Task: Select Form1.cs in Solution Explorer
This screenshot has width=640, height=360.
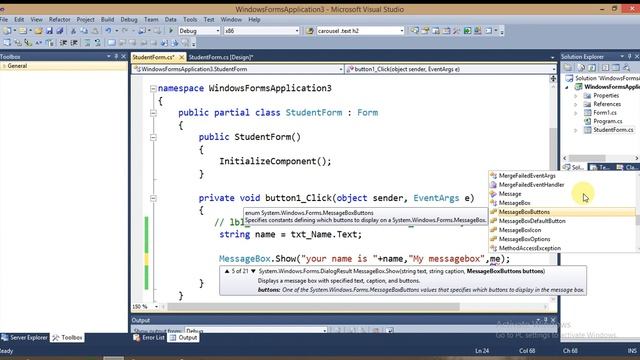Action: [605, 113]
